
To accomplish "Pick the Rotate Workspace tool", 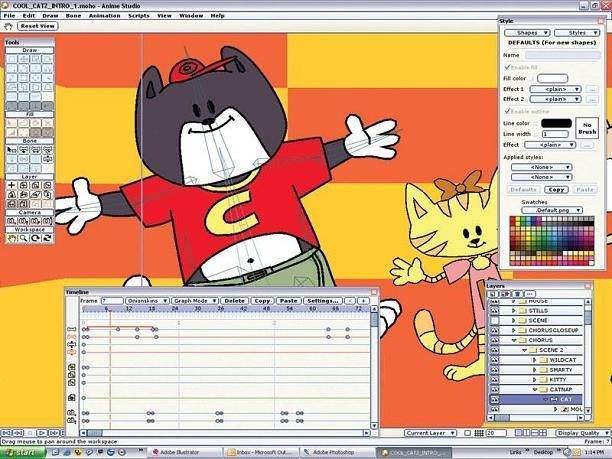I will 36,238.
